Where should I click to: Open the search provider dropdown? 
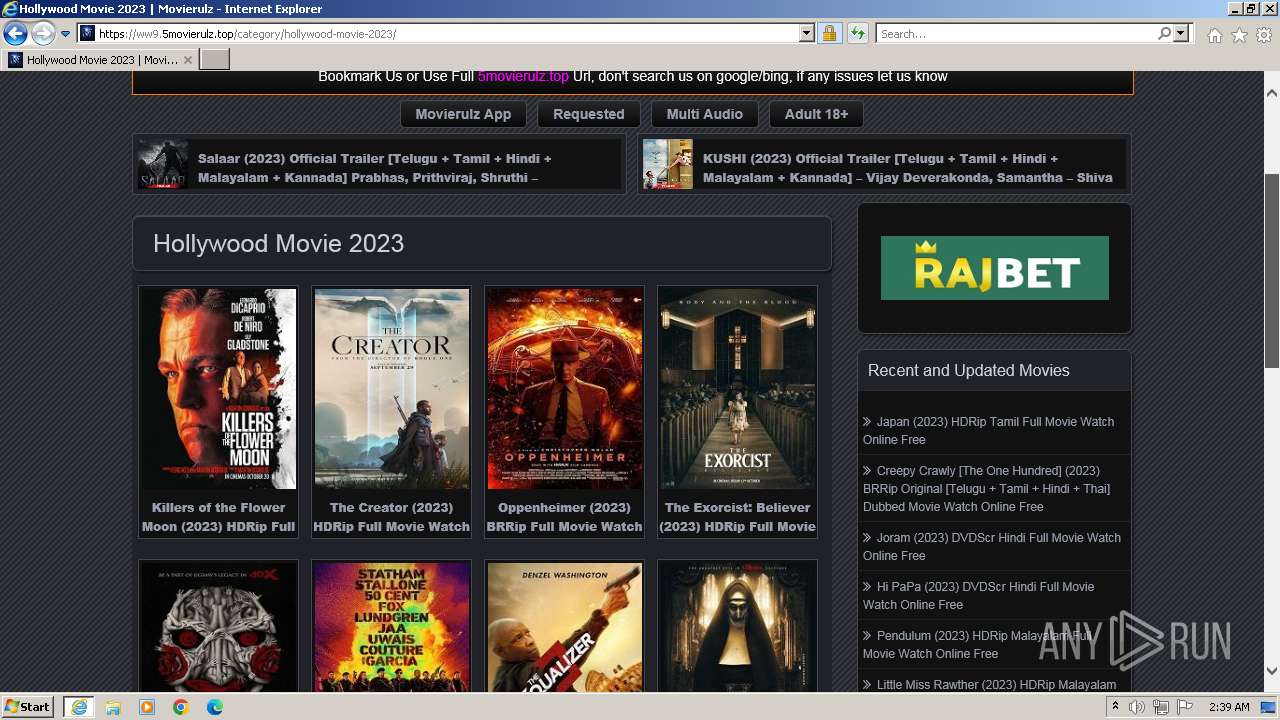(1181, 34)
